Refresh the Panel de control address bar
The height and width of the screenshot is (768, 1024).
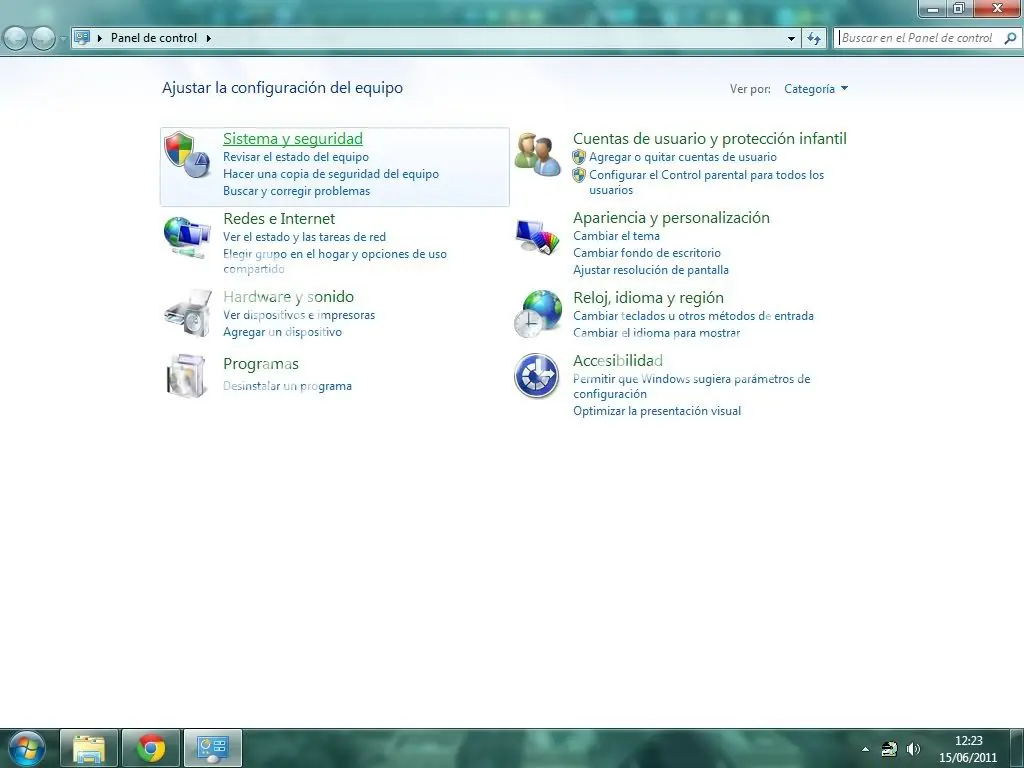click(x=815, y=38)
